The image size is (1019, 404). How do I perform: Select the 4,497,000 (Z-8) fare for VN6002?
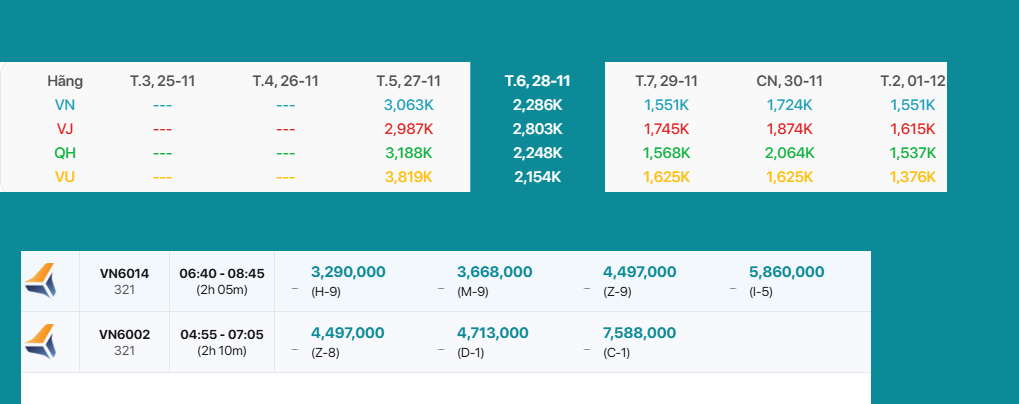(x=348, y=341)
